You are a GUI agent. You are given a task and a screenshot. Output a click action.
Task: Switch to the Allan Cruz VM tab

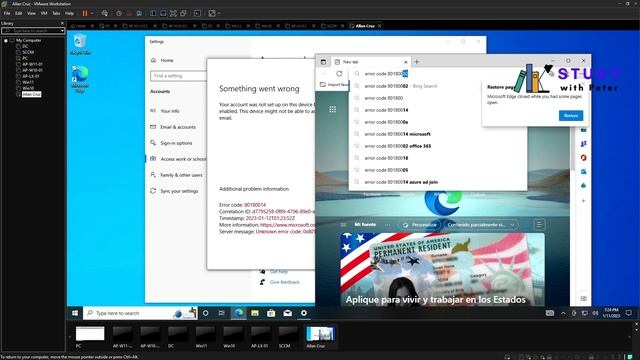click(x=364, y=26)
